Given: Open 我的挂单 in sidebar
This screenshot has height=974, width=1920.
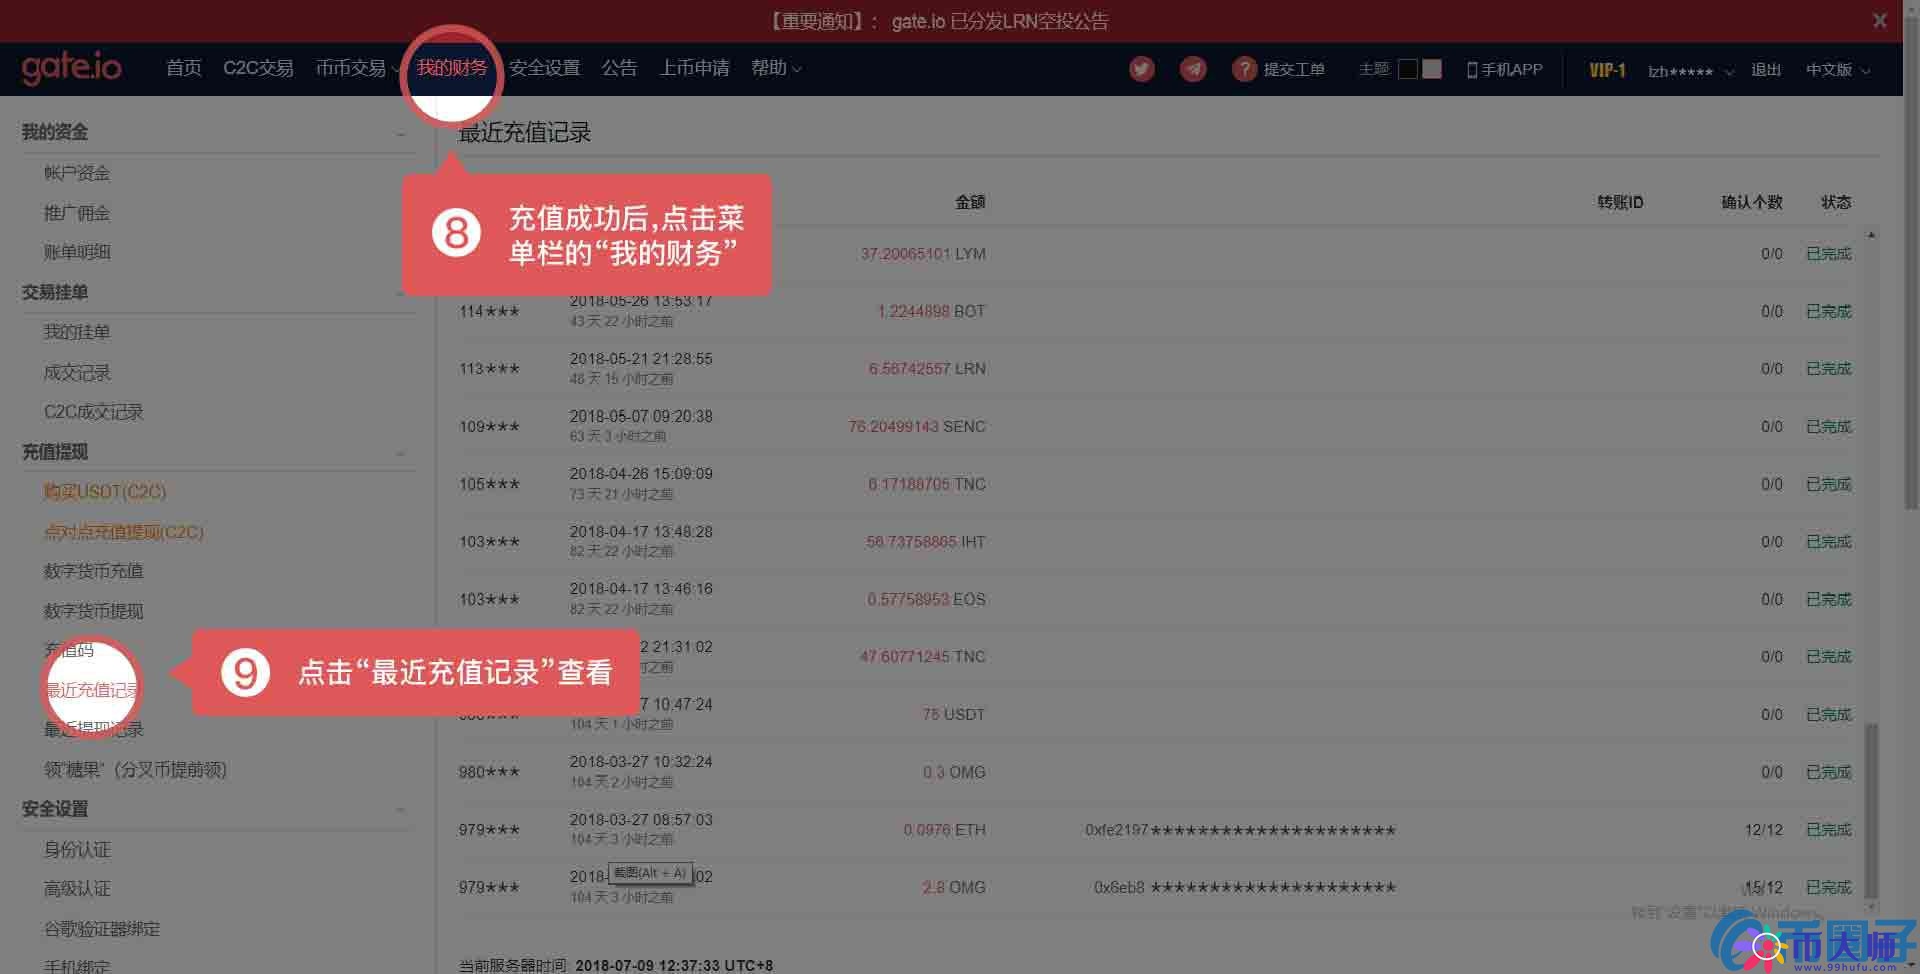Looking at the screenshot, I should [x=77, y=332].
